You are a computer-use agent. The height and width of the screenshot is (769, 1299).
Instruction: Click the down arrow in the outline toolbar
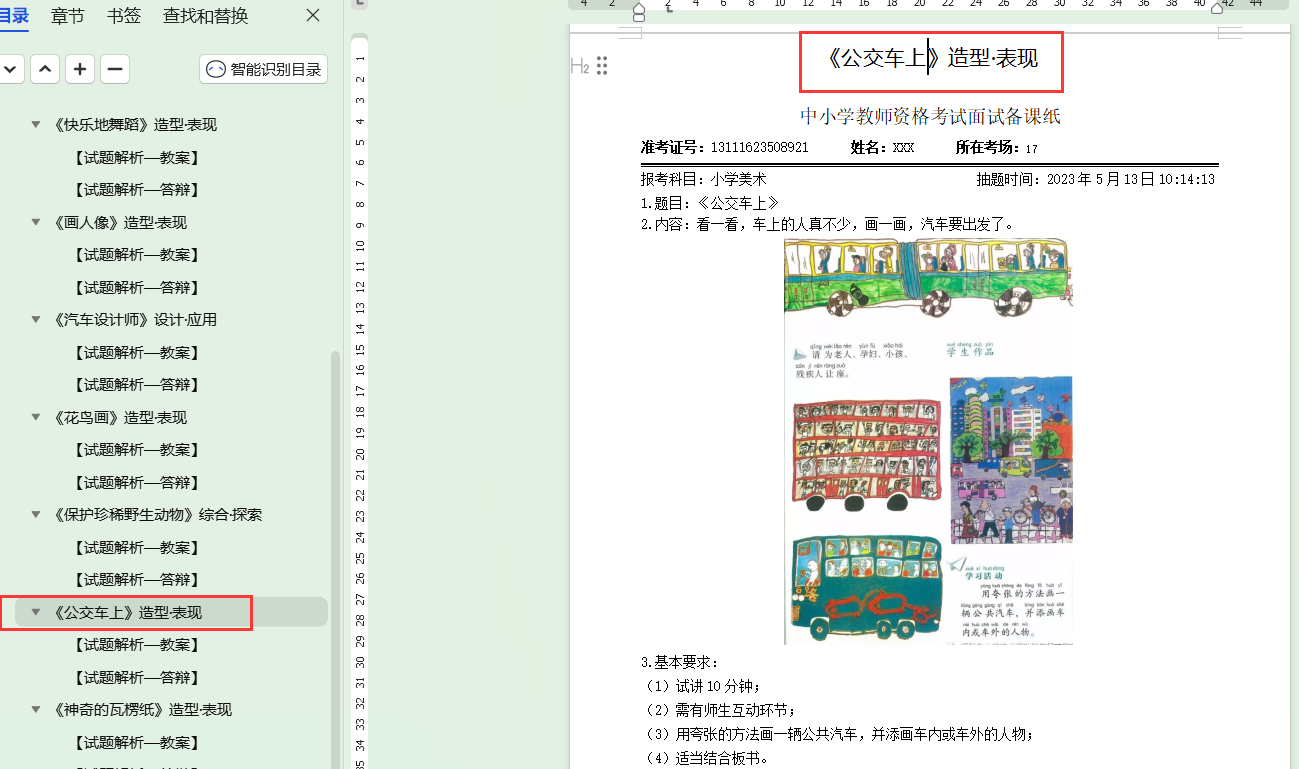click(x=10, y=69)
